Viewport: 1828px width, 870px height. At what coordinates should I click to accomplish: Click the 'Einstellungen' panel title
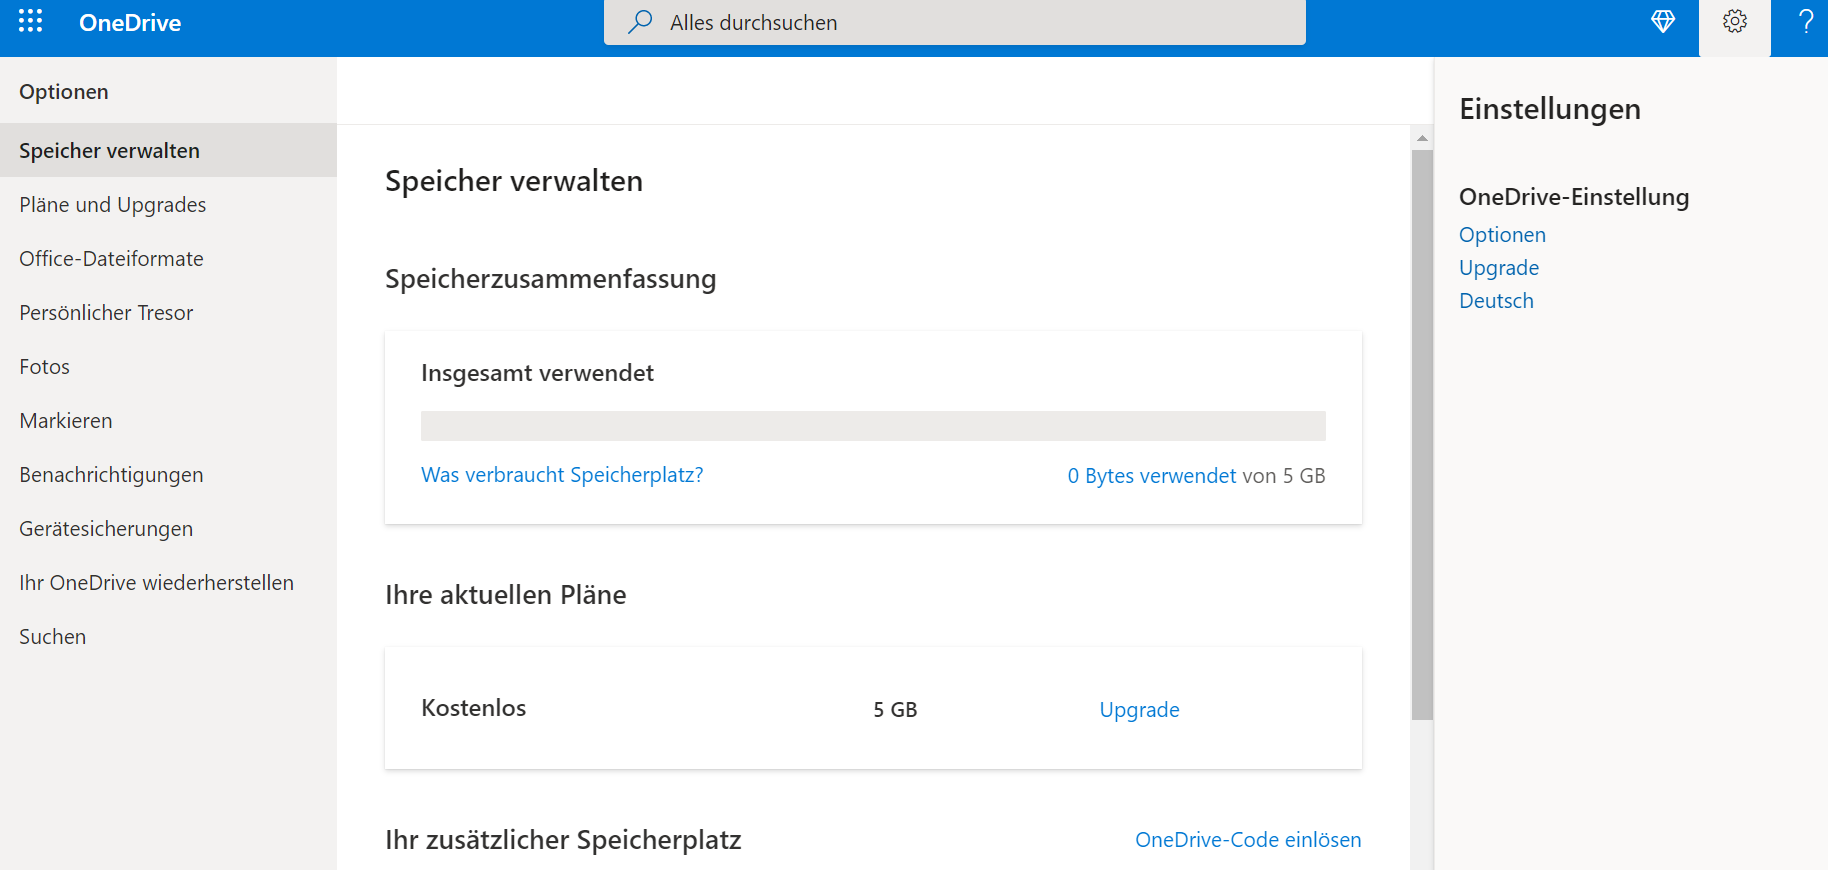(1550, 109)
